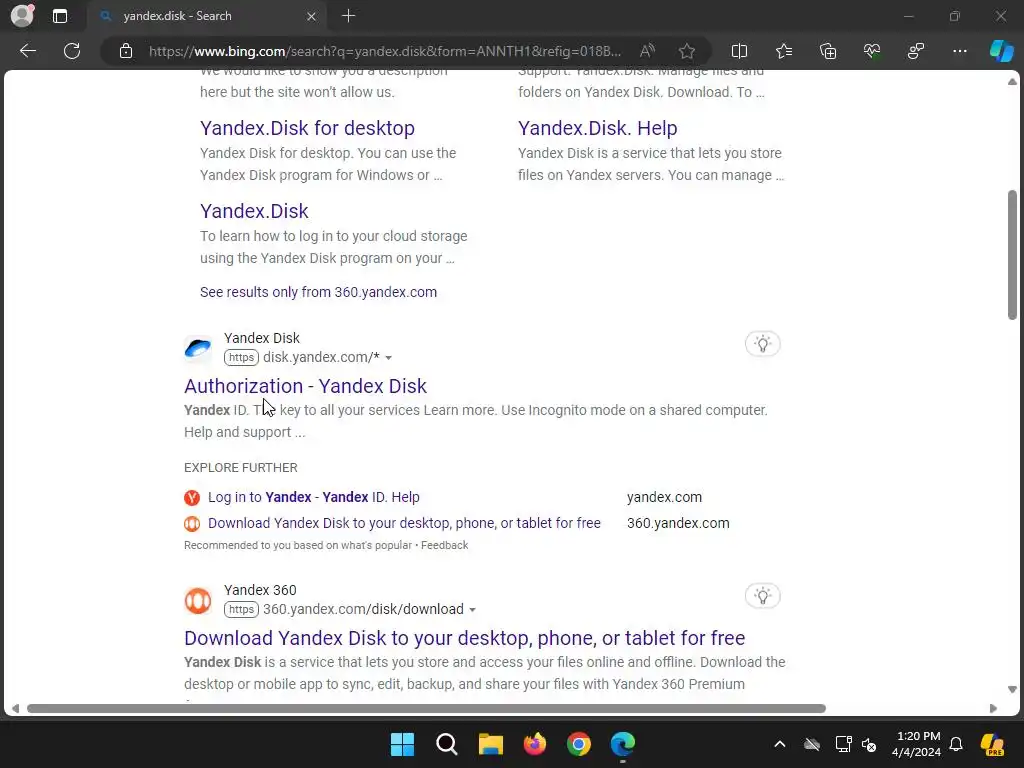Click the Bing address bar URL
1024x768 pixels.
click(385, 51)
